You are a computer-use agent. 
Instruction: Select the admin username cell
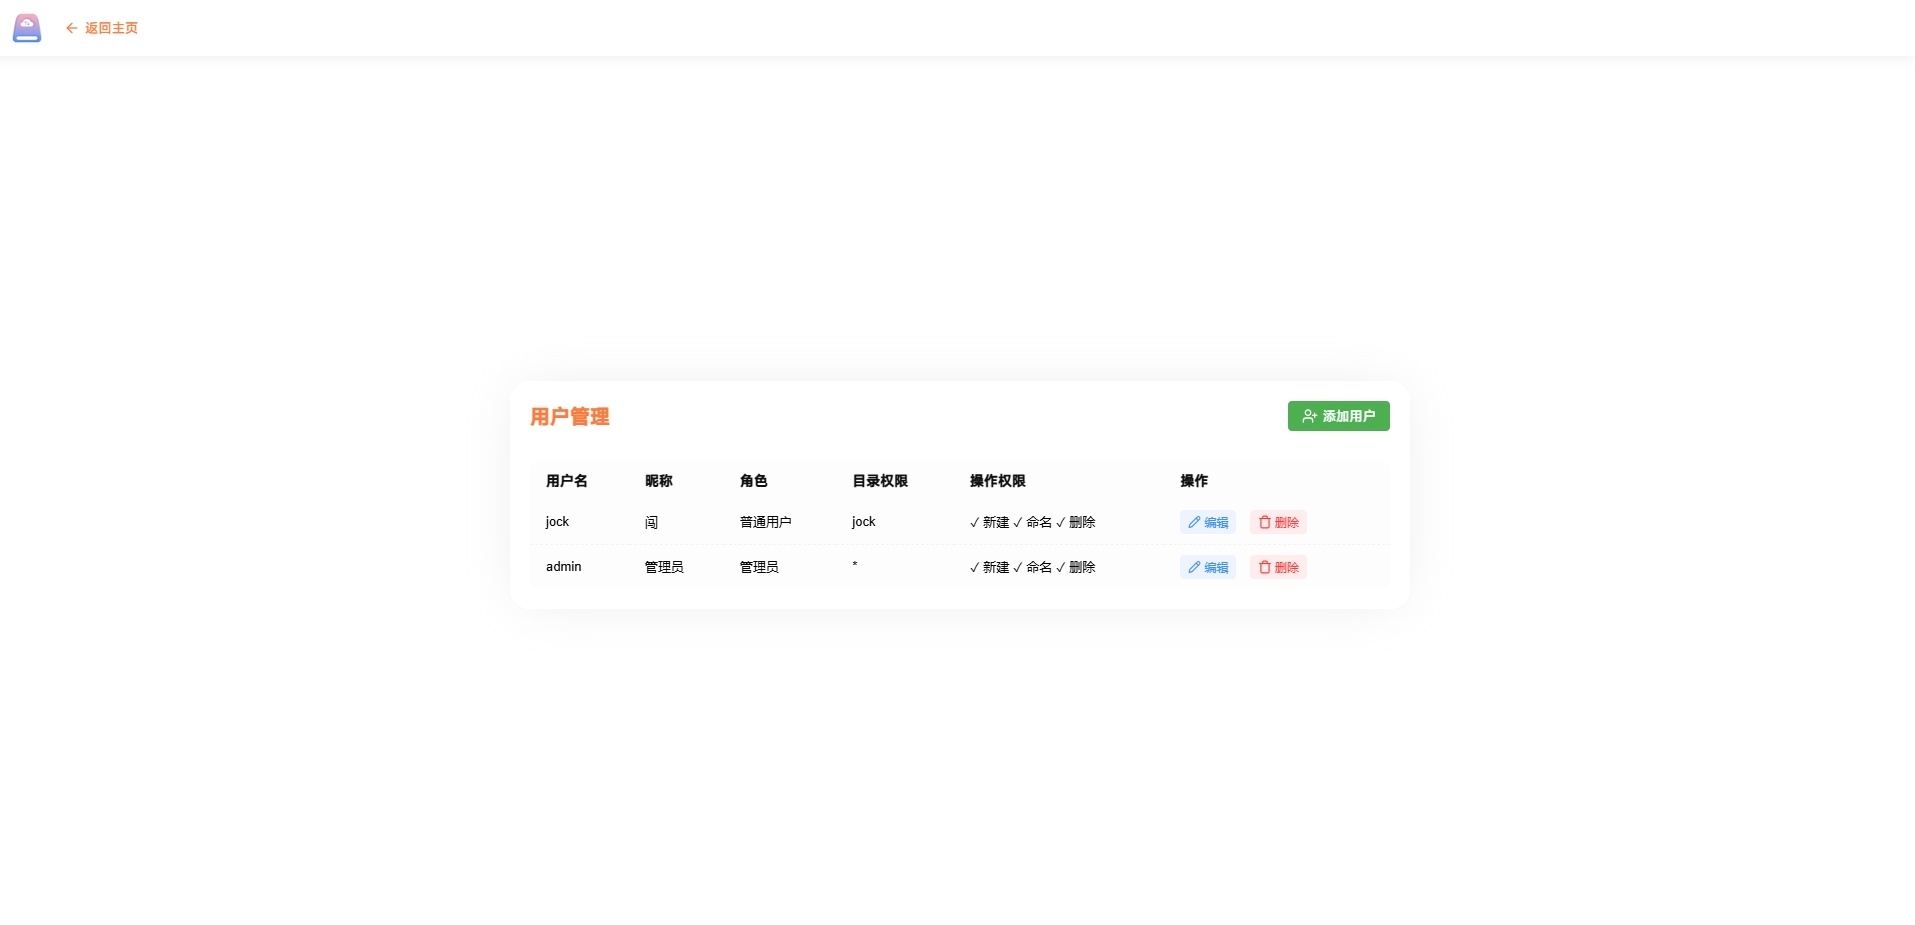(564, 567)
